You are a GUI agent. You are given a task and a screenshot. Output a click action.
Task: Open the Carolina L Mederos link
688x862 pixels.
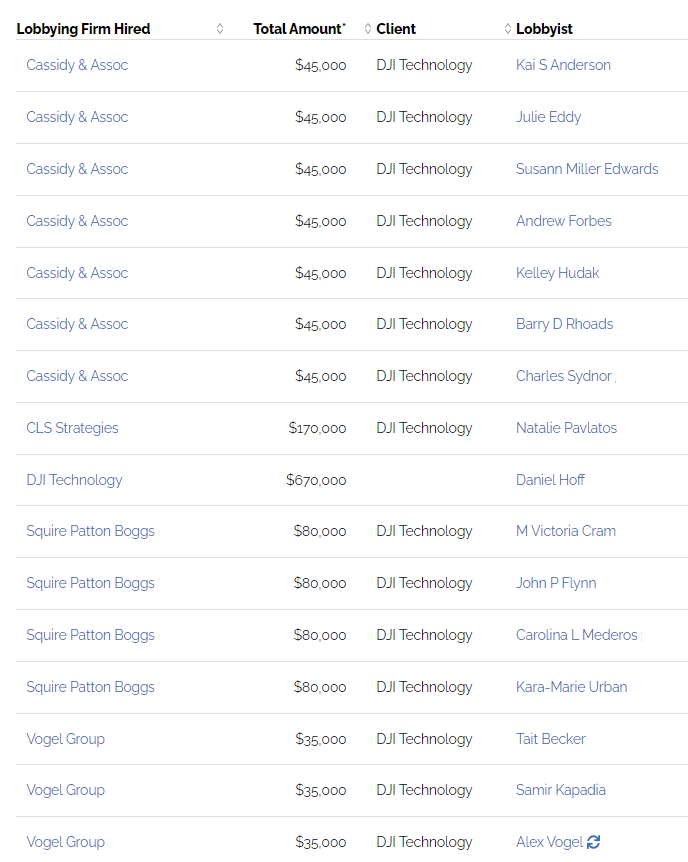[x=576, y=635]
